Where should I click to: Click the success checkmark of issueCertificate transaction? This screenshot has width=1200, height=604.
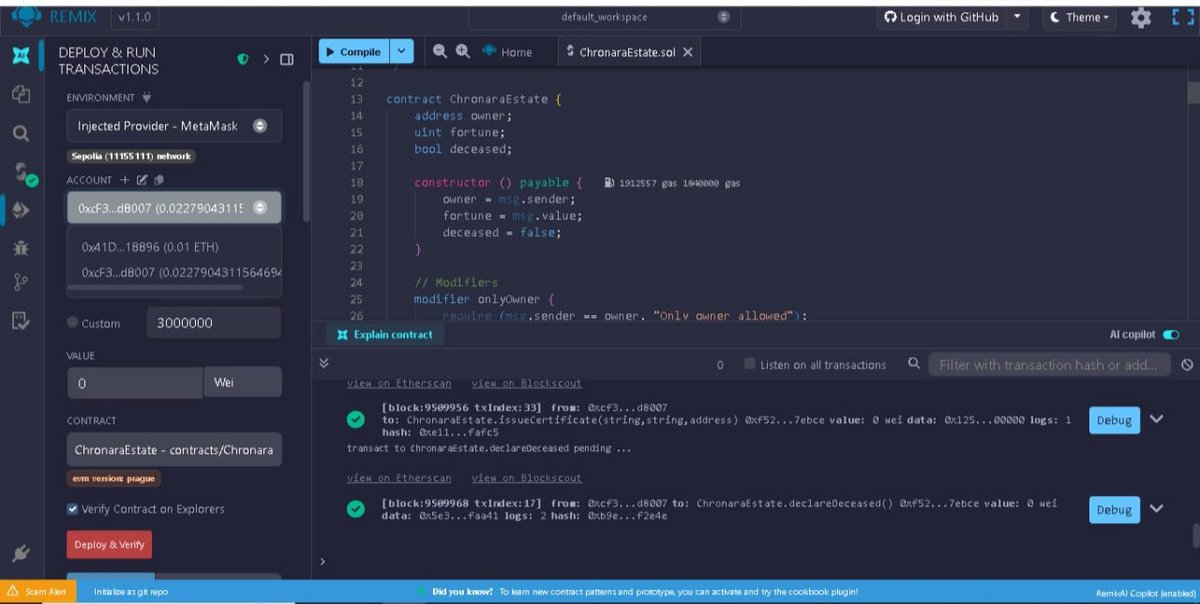(x=355, y=420)
